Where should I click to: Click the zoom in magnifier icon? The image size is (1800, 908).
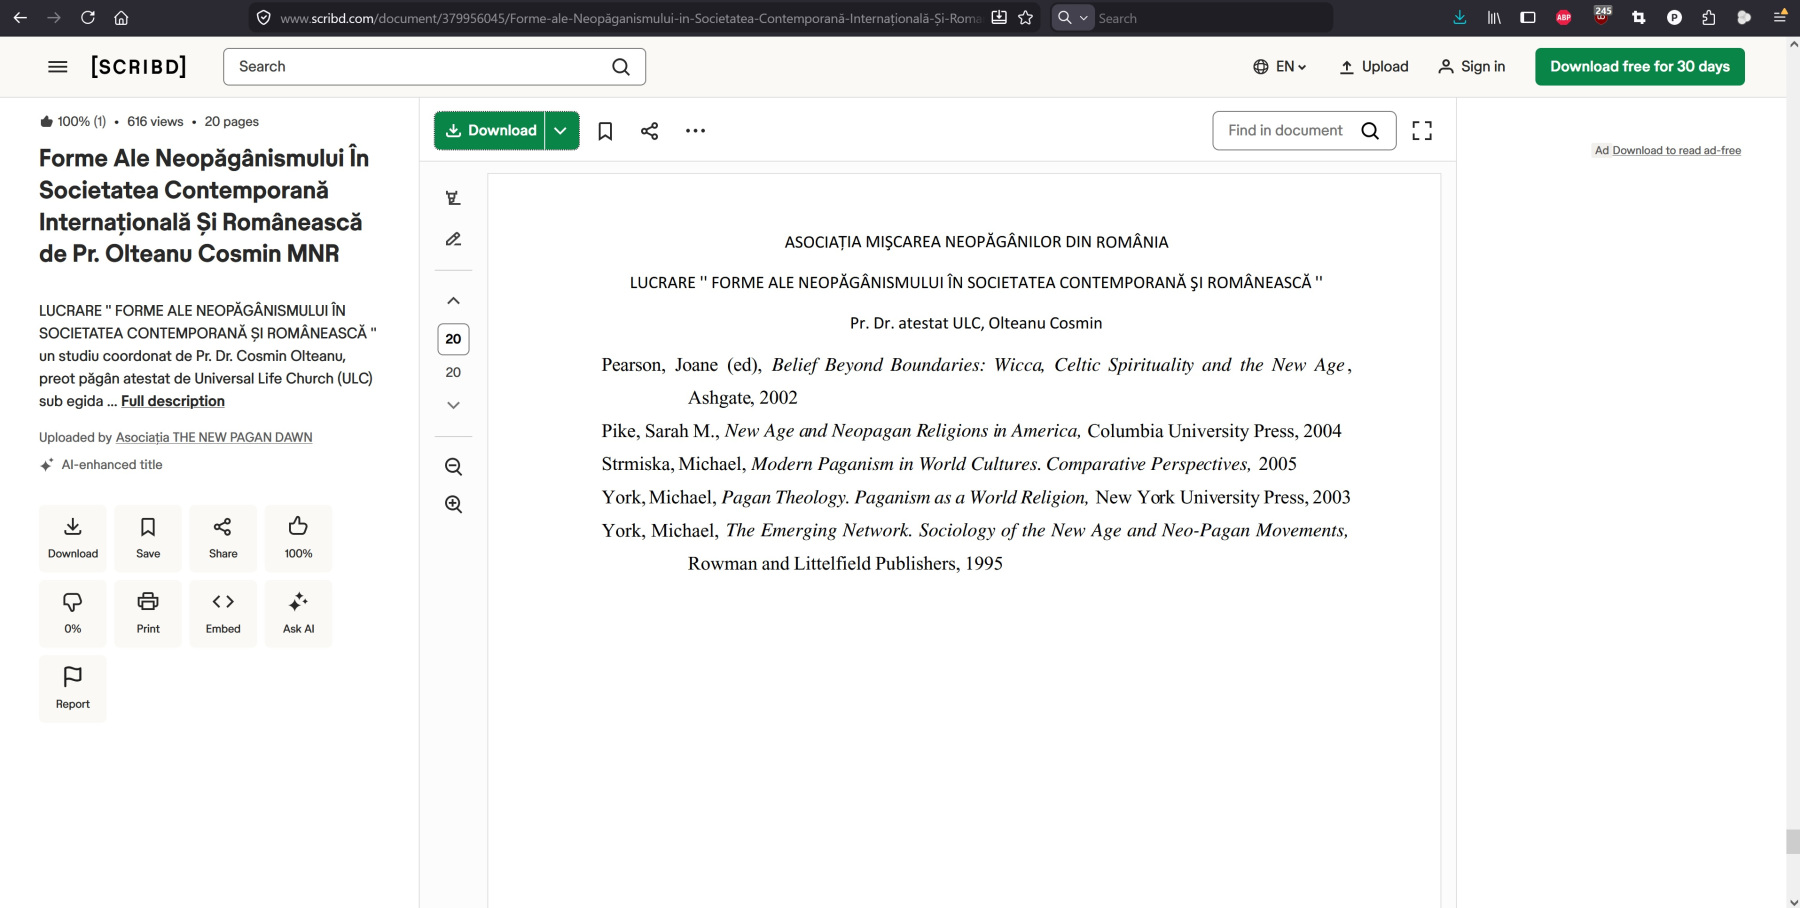click(x=453, y=504)
